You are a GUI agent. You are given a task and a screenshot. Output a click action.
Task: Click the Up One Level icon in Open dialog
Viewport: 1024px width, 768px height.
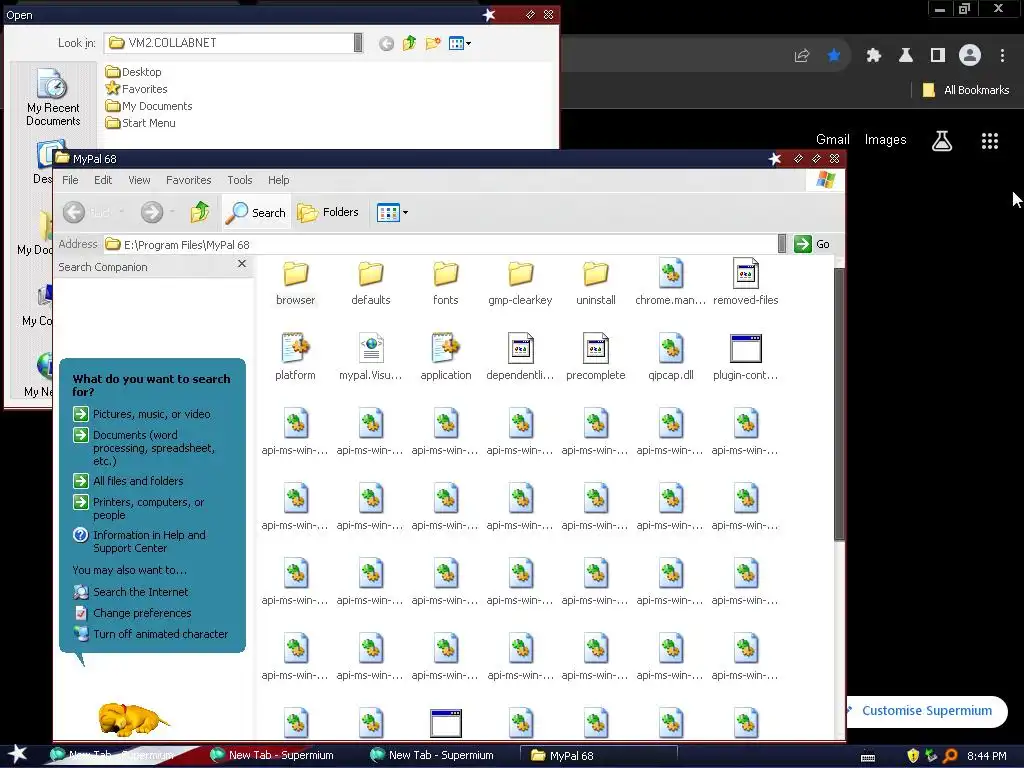[x=409, y=44]
